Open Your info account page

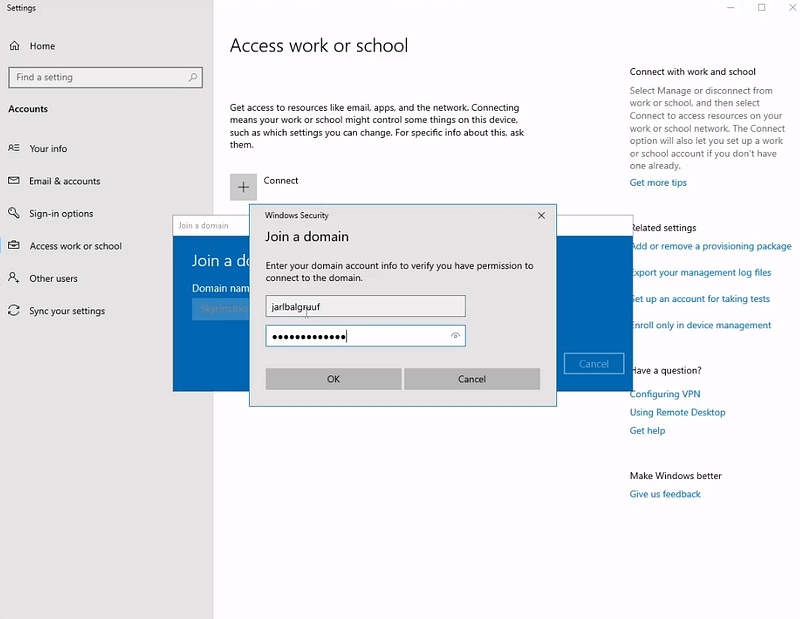point(48,149)
